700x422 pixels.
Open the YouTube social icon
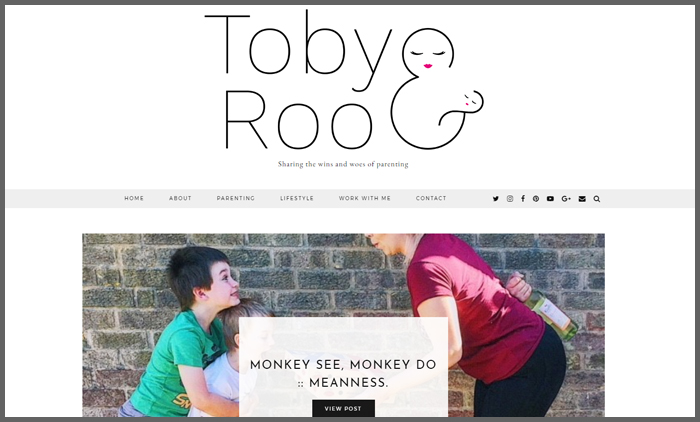(x=550, y=199)
